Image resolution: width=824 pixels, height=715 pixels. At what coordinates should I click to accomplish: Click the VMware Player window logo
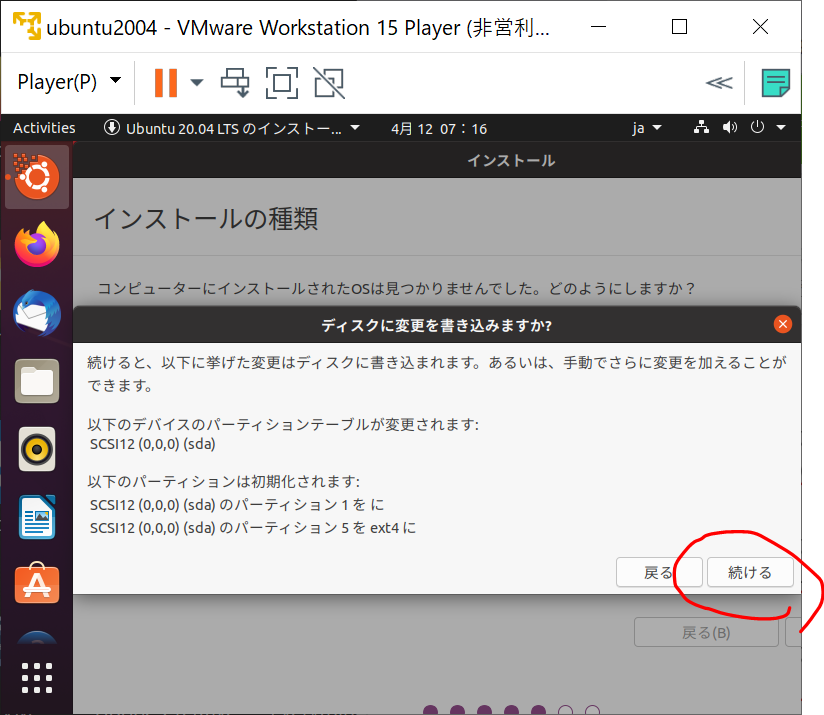pyautogui.click(x=27, y=26)
